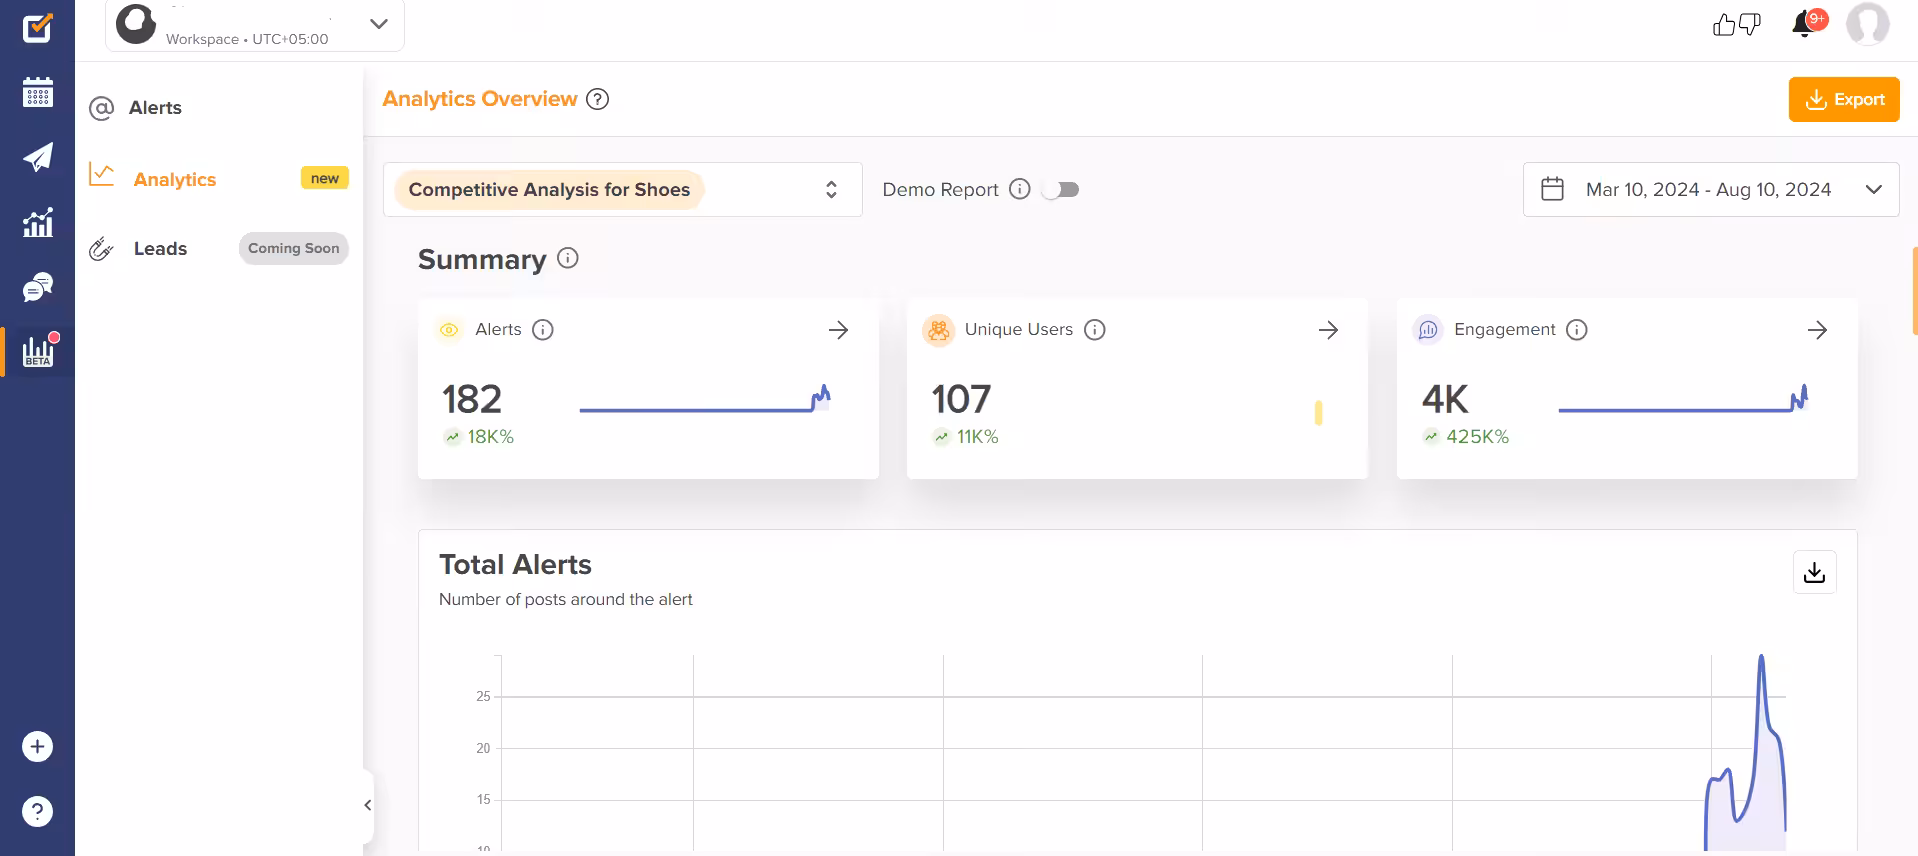Go to Alerts menu item

[x=155, y=108]
